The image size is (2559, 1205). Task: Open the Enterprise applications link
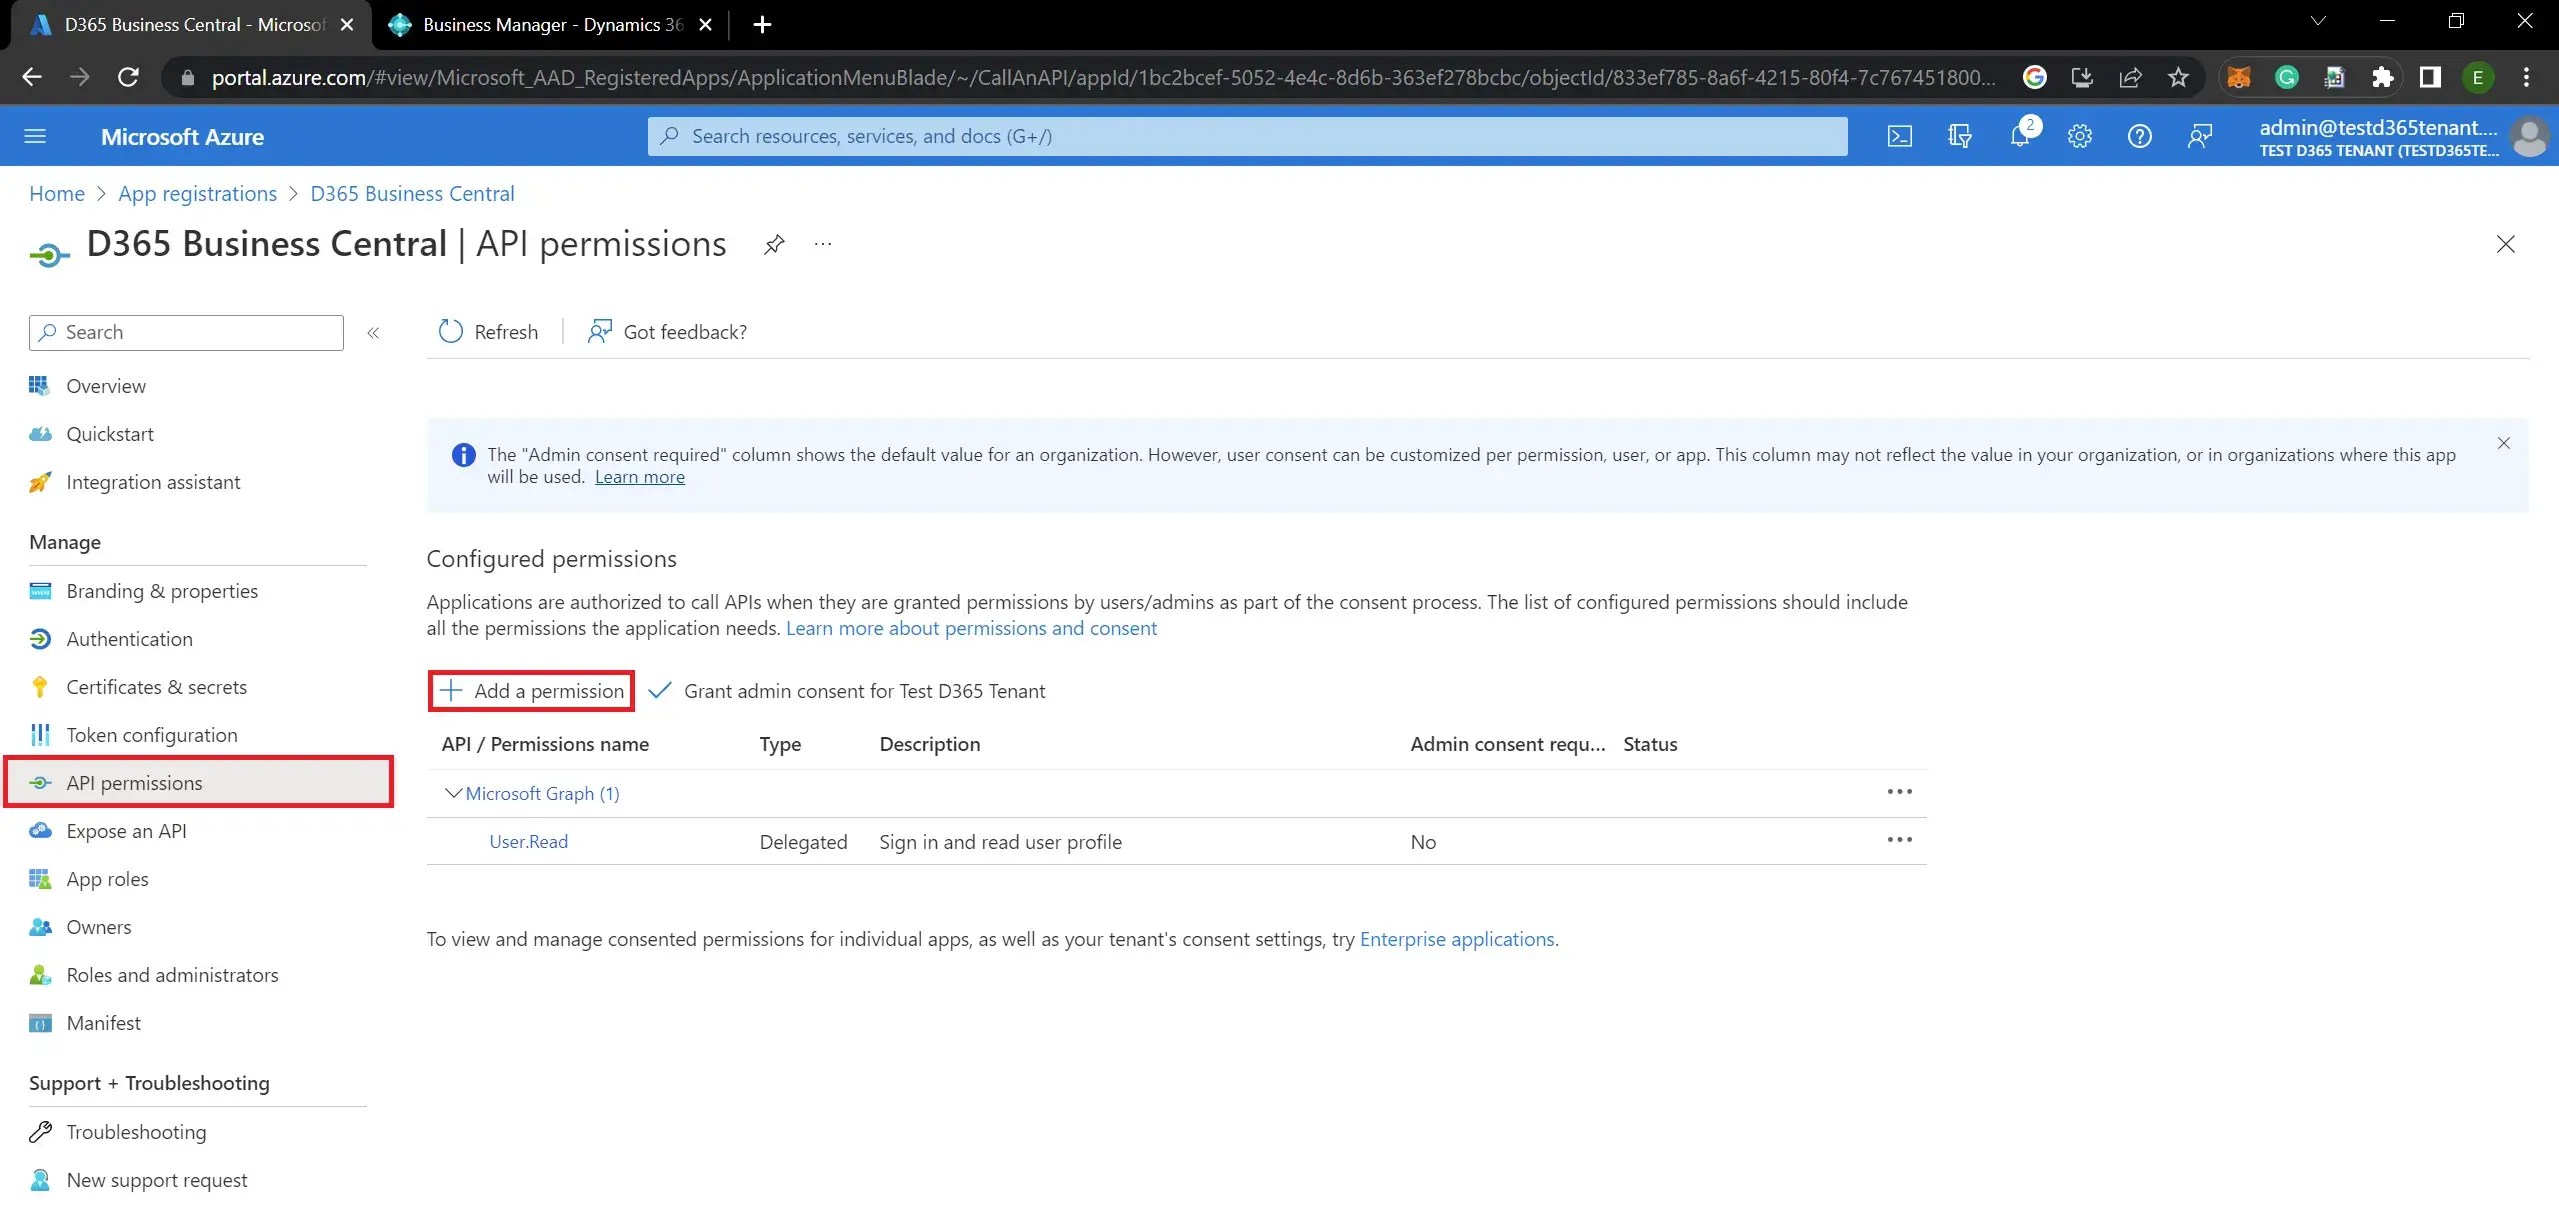[1456, 939]
